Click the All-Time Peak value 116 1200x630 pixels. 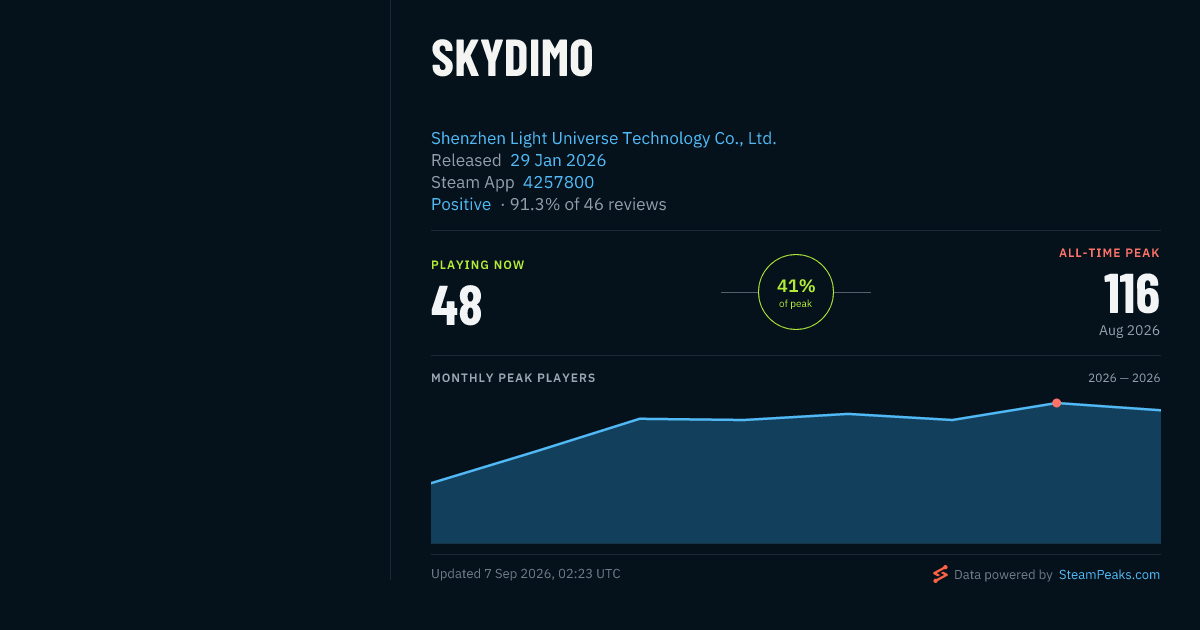1132,294
